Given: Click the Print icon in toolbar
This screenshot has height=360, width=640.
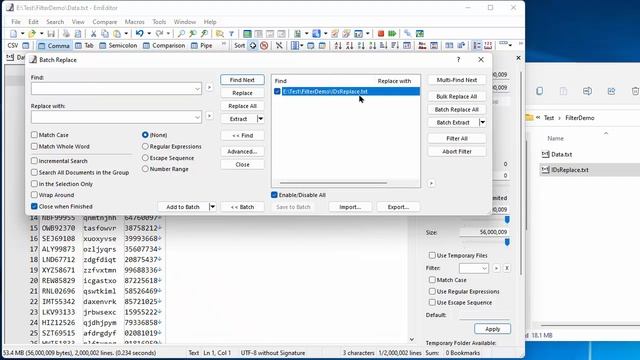Looking at the screenshot, I should pyautogui.click(x=66, y=33).
